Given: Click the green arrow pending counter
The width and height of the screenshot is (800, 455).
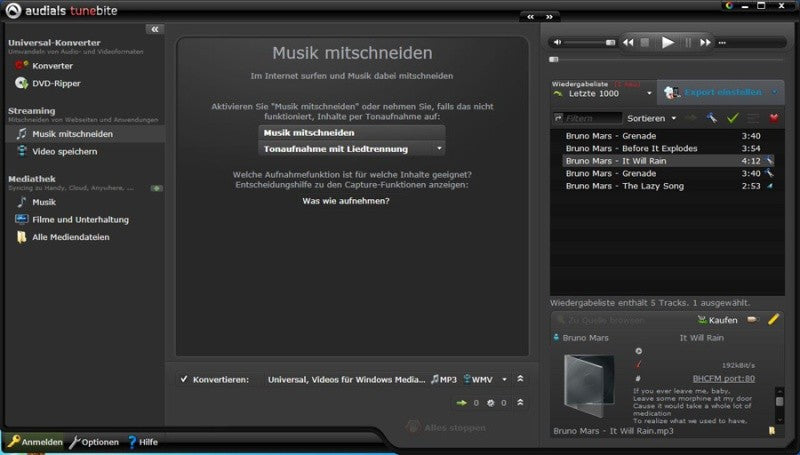Looking at the screenshot, I should pos(467,403).
